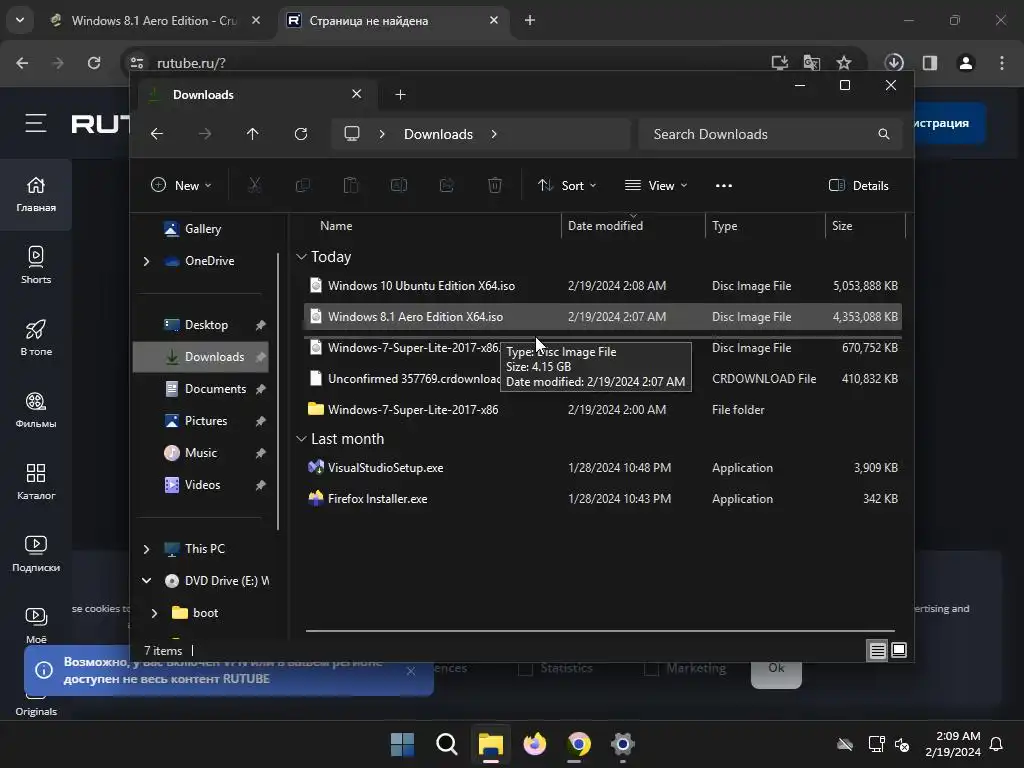1024x768 pixels.
Task: Select VisualStudioSetup.exe file
Action: 603,468
